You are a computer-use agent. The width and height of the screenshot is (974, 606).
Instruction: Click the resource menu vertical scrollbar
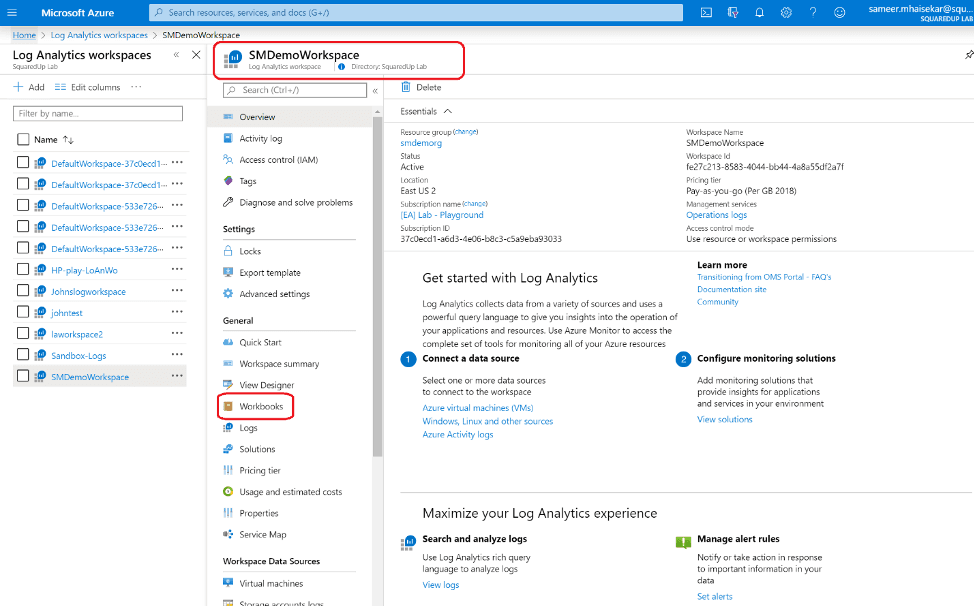tap(377, 286)
